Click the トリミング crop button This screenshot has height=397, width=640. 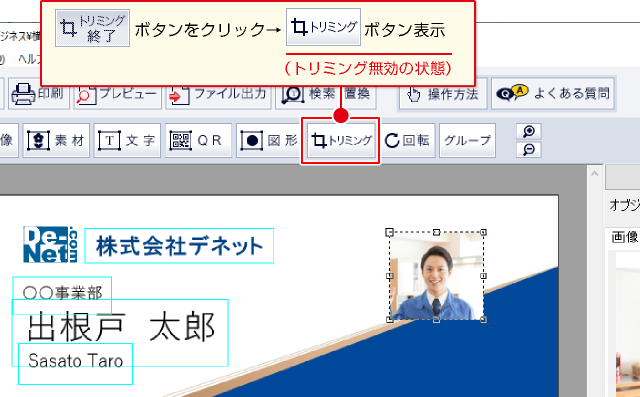341,140
